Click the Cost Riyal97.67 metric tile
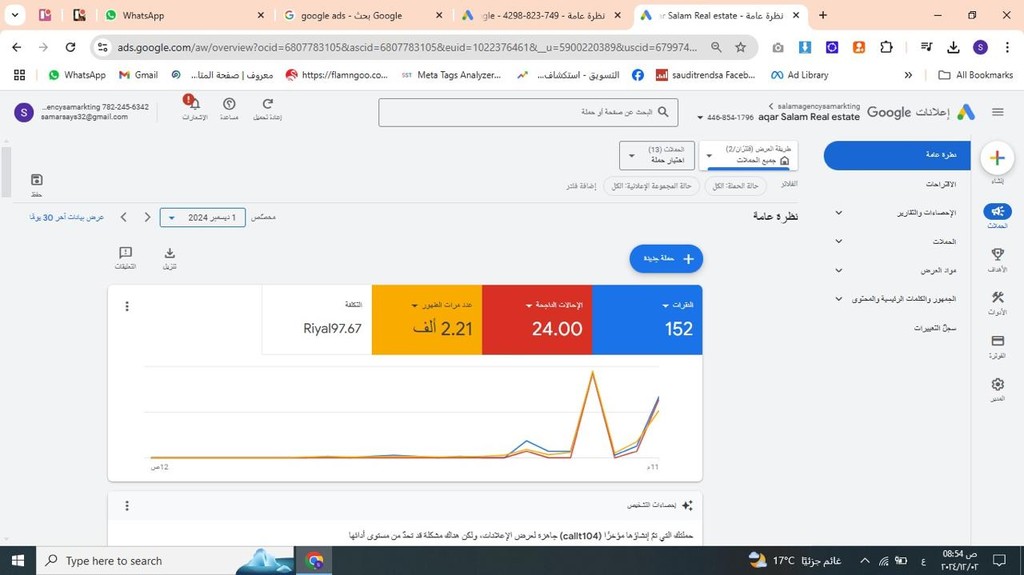 tap(317, 320)
